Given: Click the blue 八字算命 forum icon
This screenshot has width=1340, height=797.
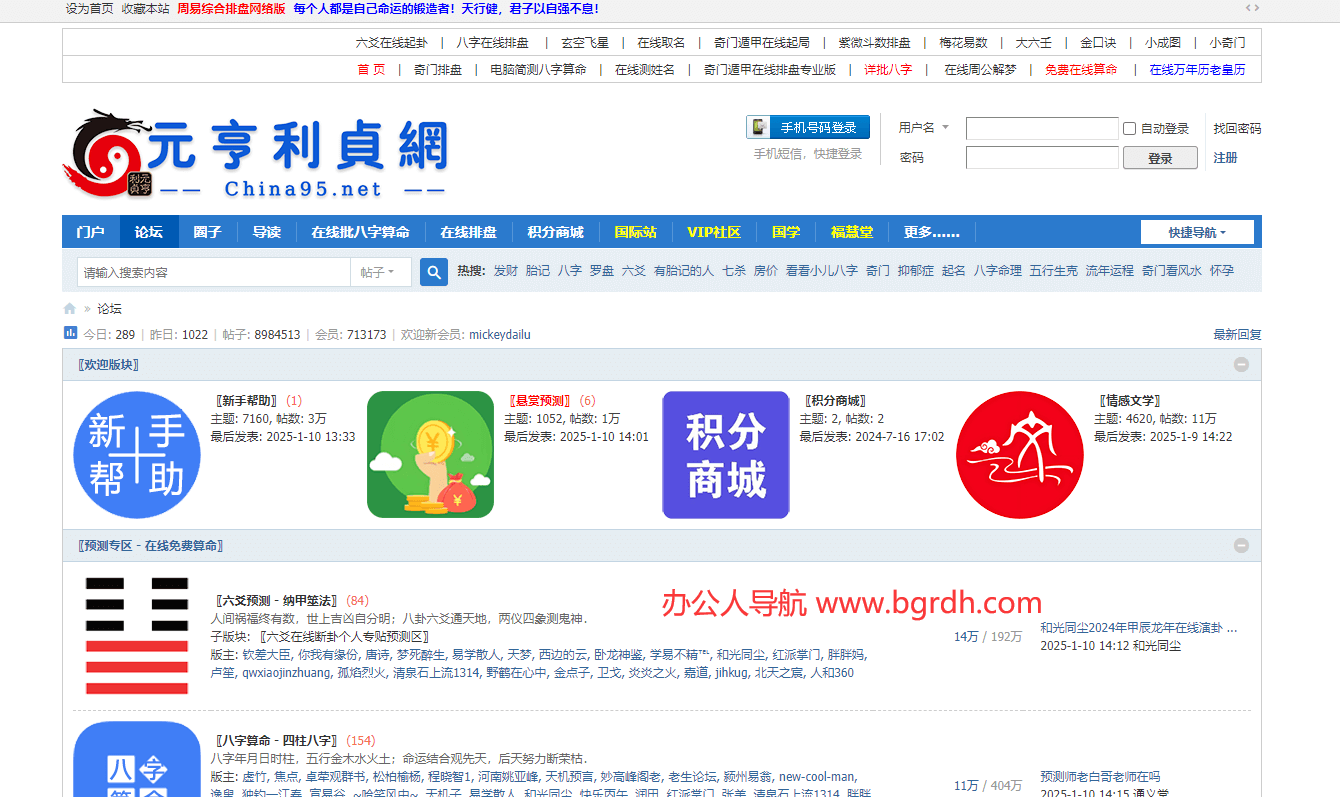Looking at the screenshot, I should click(x=137, y=770).
